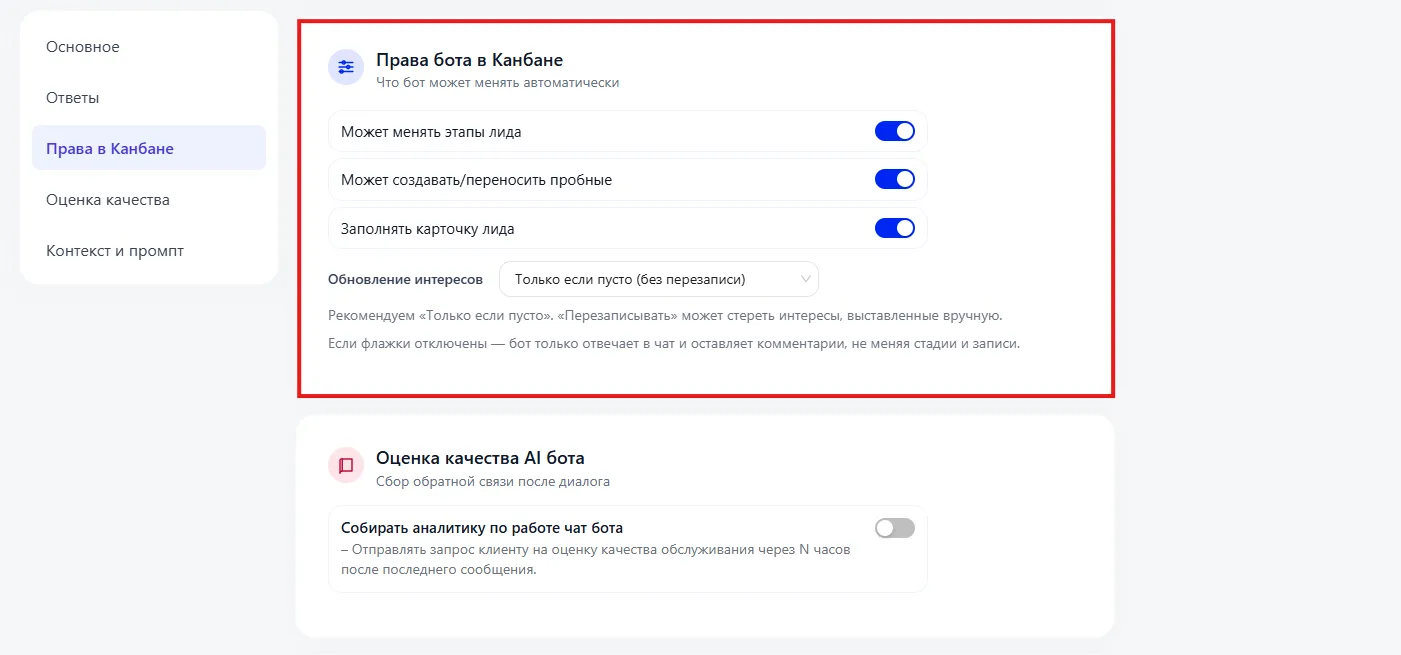Screen dimensions: 1401x655
Task: Disable the Может менять этапы лида toggle
Action: [x=895, y=131]
